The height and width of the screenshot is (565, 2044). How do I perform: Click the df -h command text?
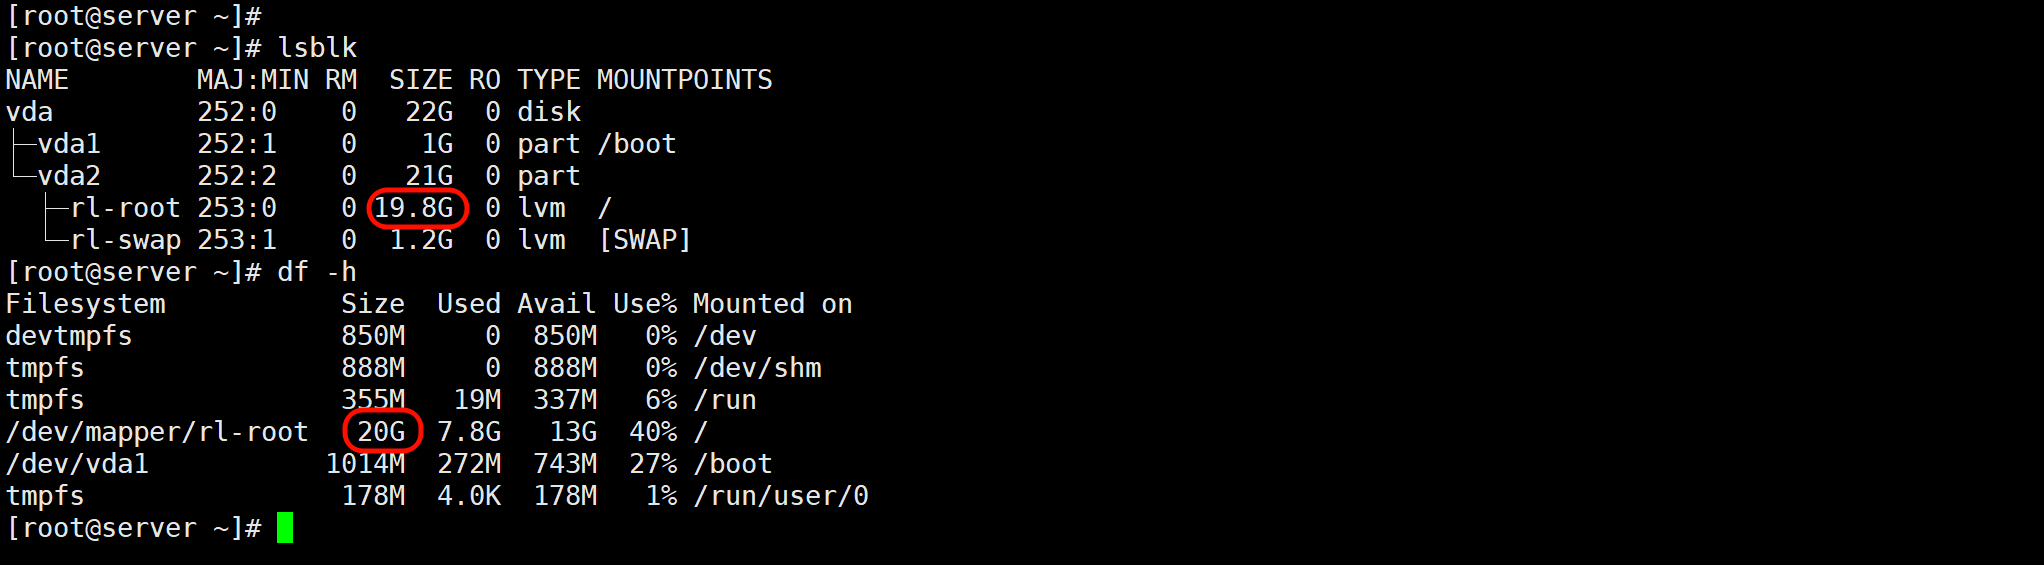(317, 272)
